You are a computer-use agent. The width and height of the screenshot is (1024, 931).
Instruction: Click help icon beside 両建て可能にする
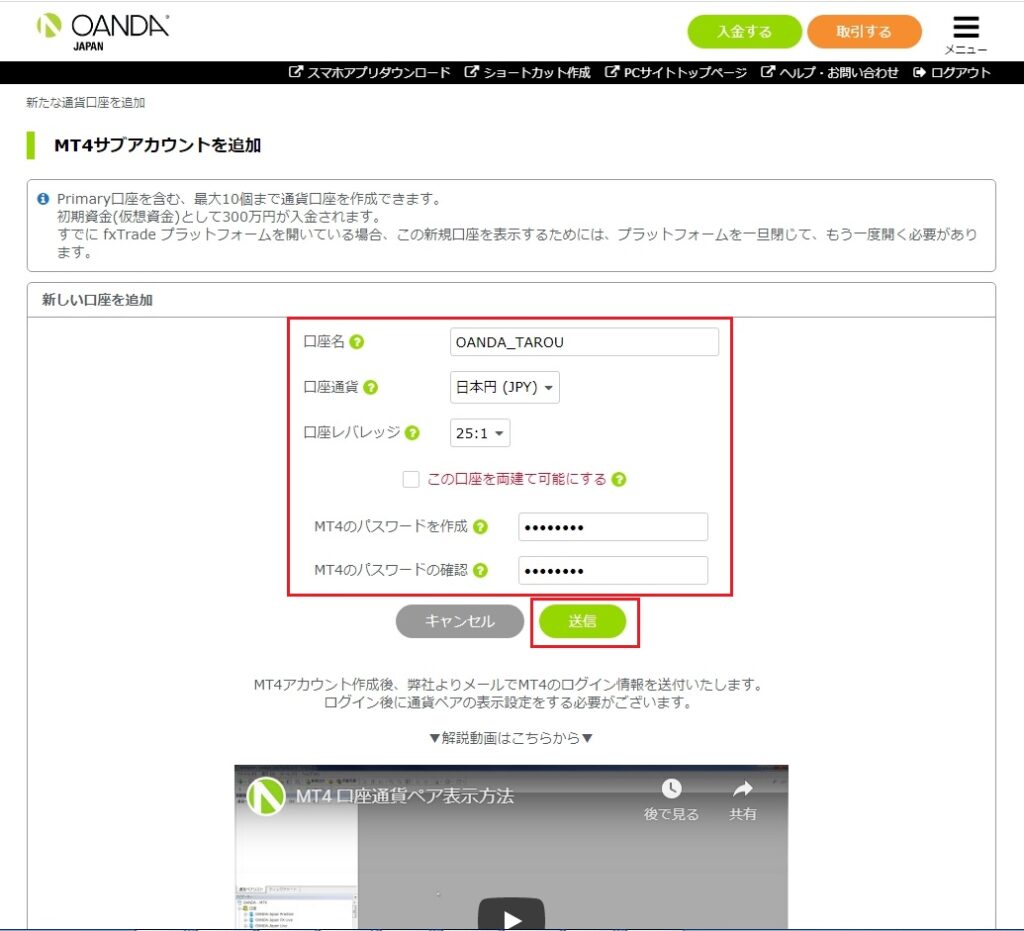pos(618,479)
